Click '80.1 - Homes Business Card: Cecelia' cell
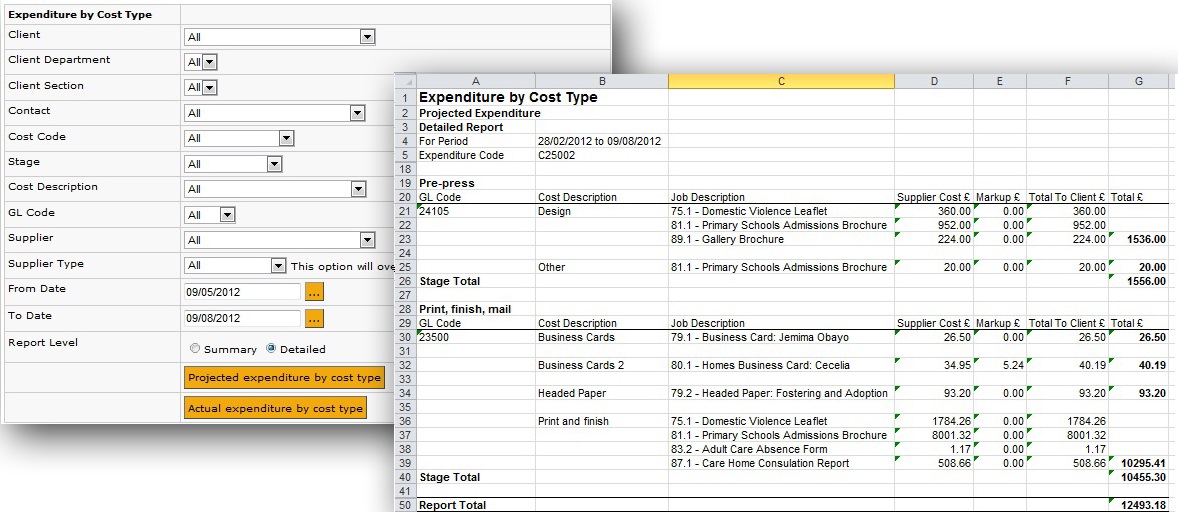 click(x=781, y=366)
